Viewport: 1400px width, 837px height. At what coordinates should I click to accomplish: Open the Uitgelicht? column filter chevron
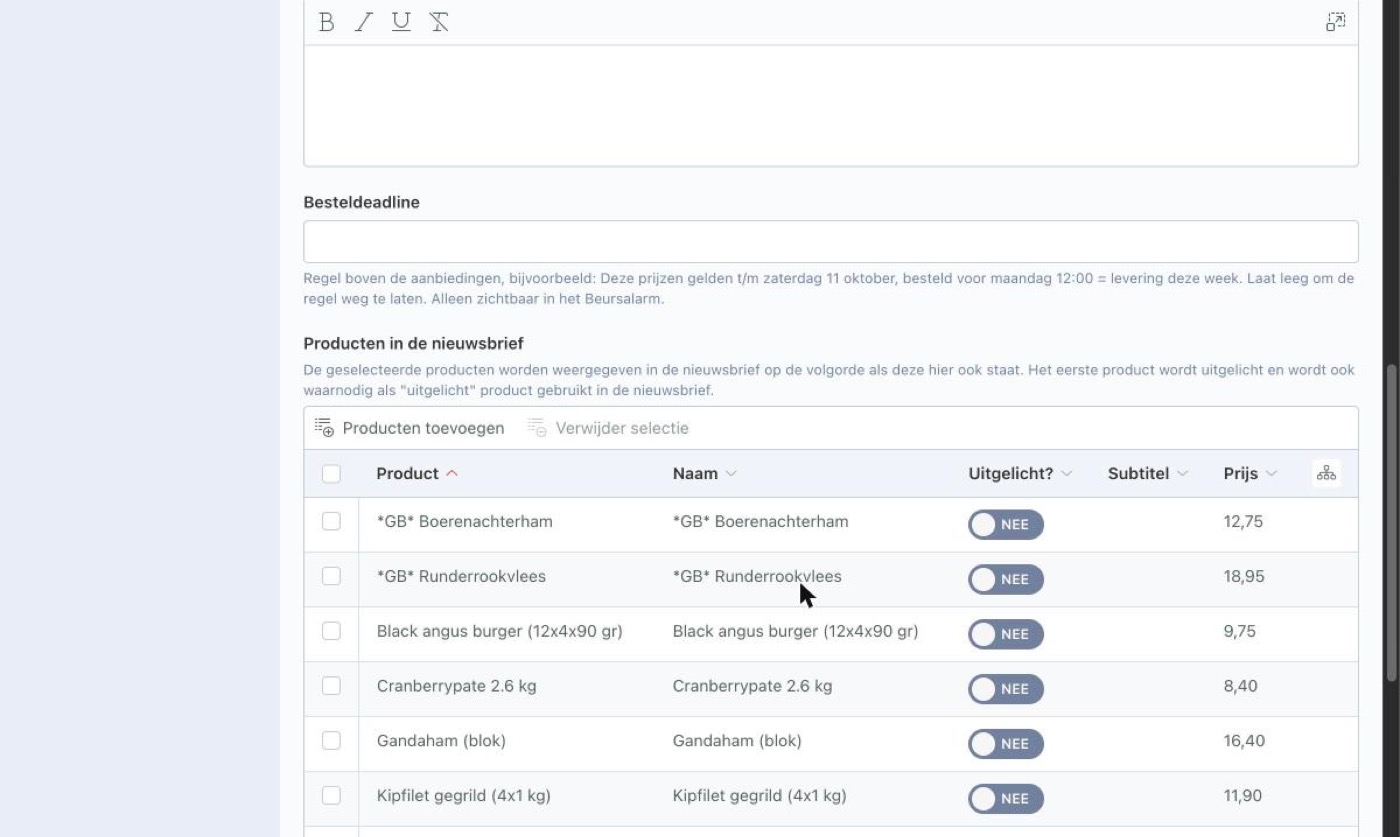[x=1066, y=474]
